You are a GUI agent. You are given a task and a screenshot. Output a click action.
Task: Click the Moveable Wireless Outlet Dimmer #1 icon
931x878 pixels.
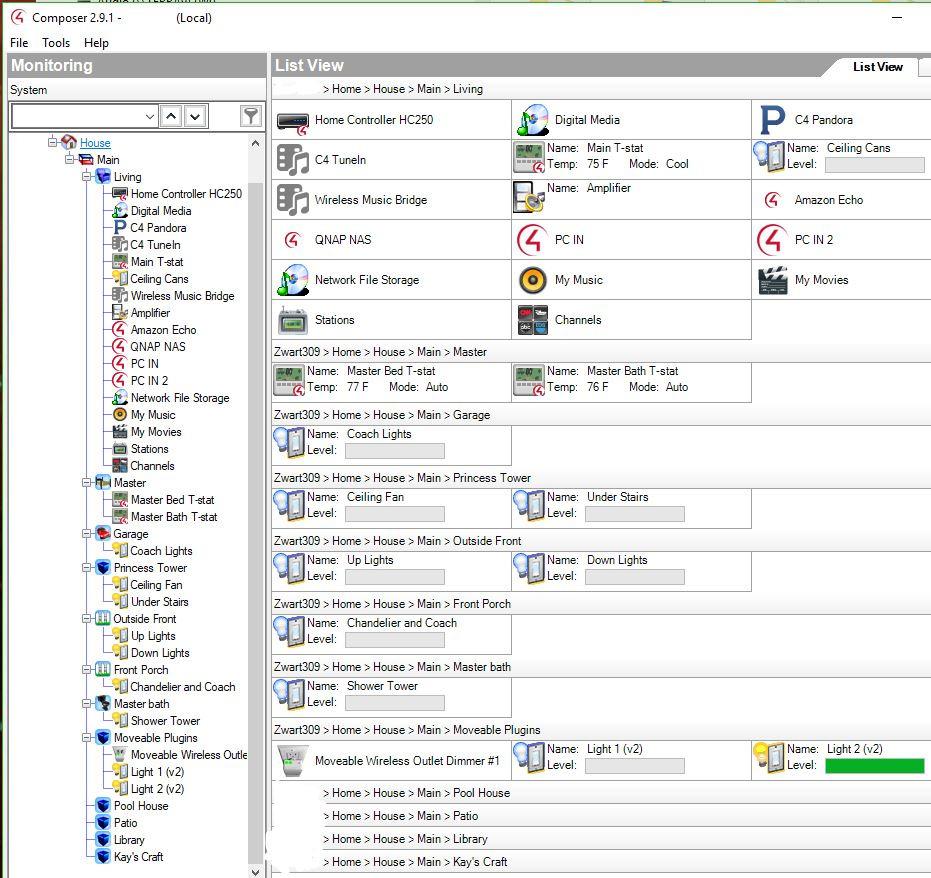[293, 761]
